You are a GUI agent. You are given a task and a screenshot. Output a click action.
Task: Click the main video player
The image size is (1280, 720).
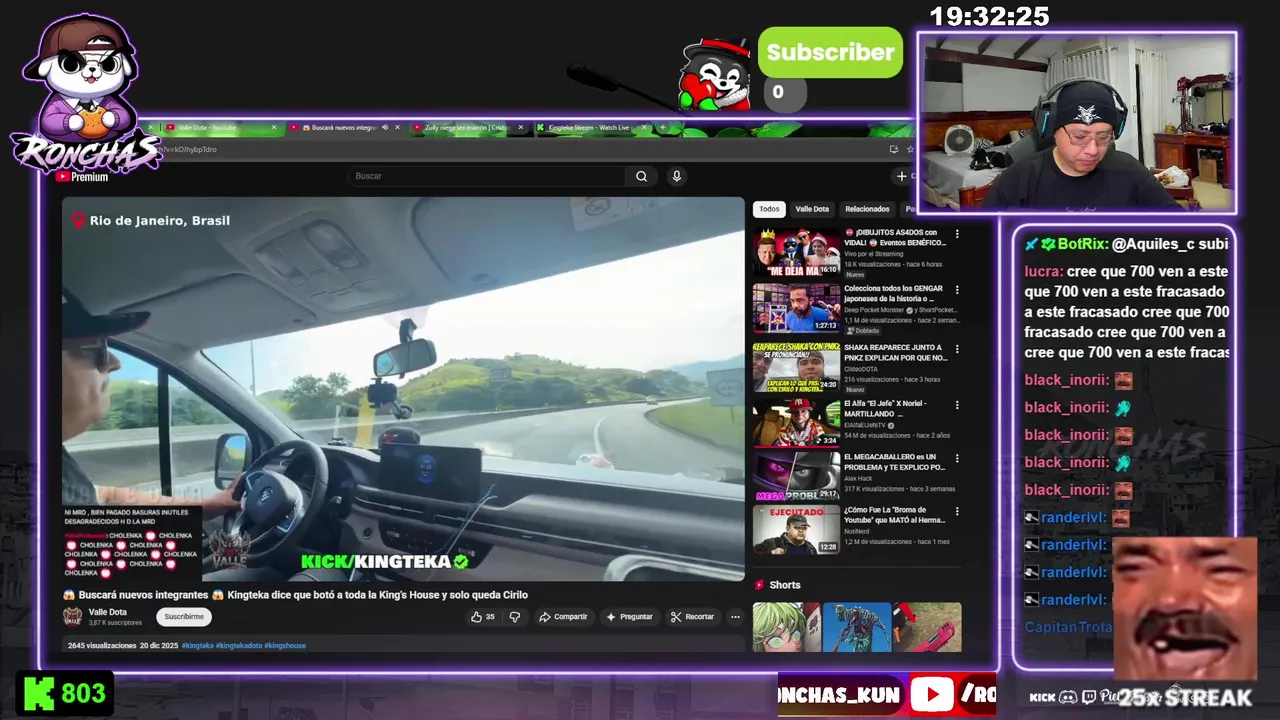403,388
